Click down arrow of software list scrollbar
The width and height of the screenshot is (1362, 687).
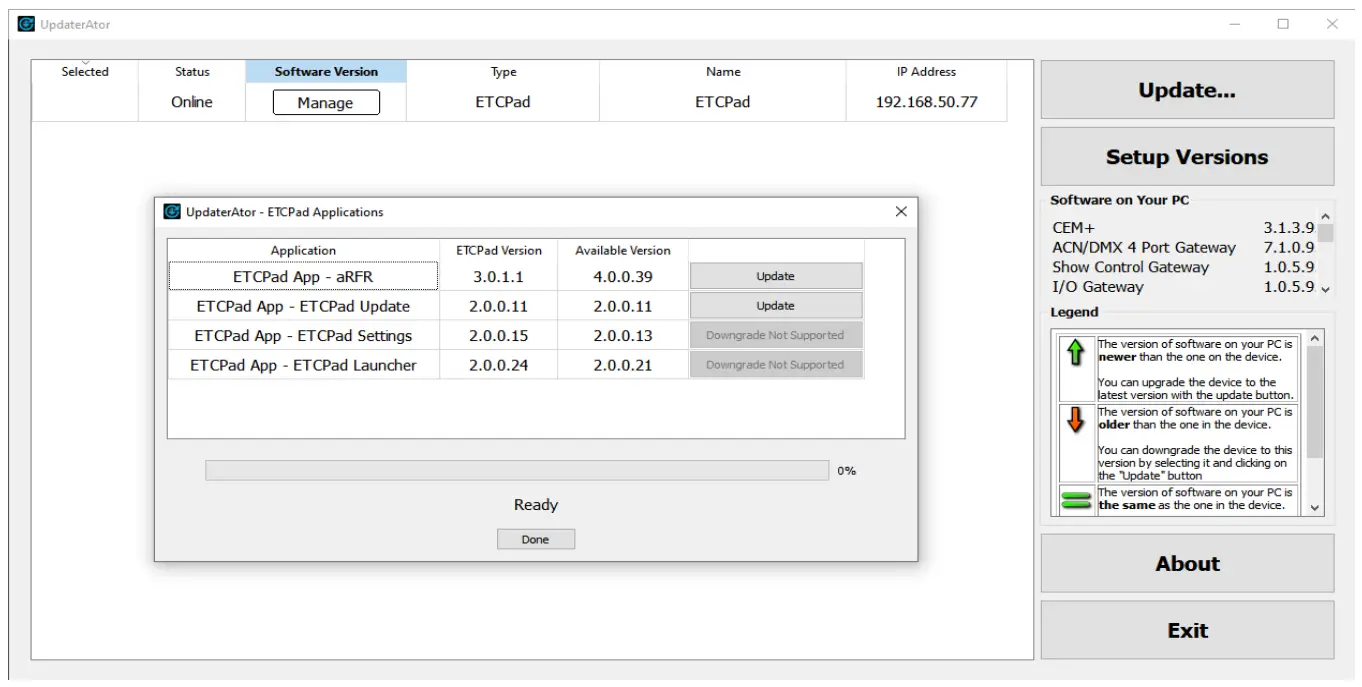click(1326, 289)
